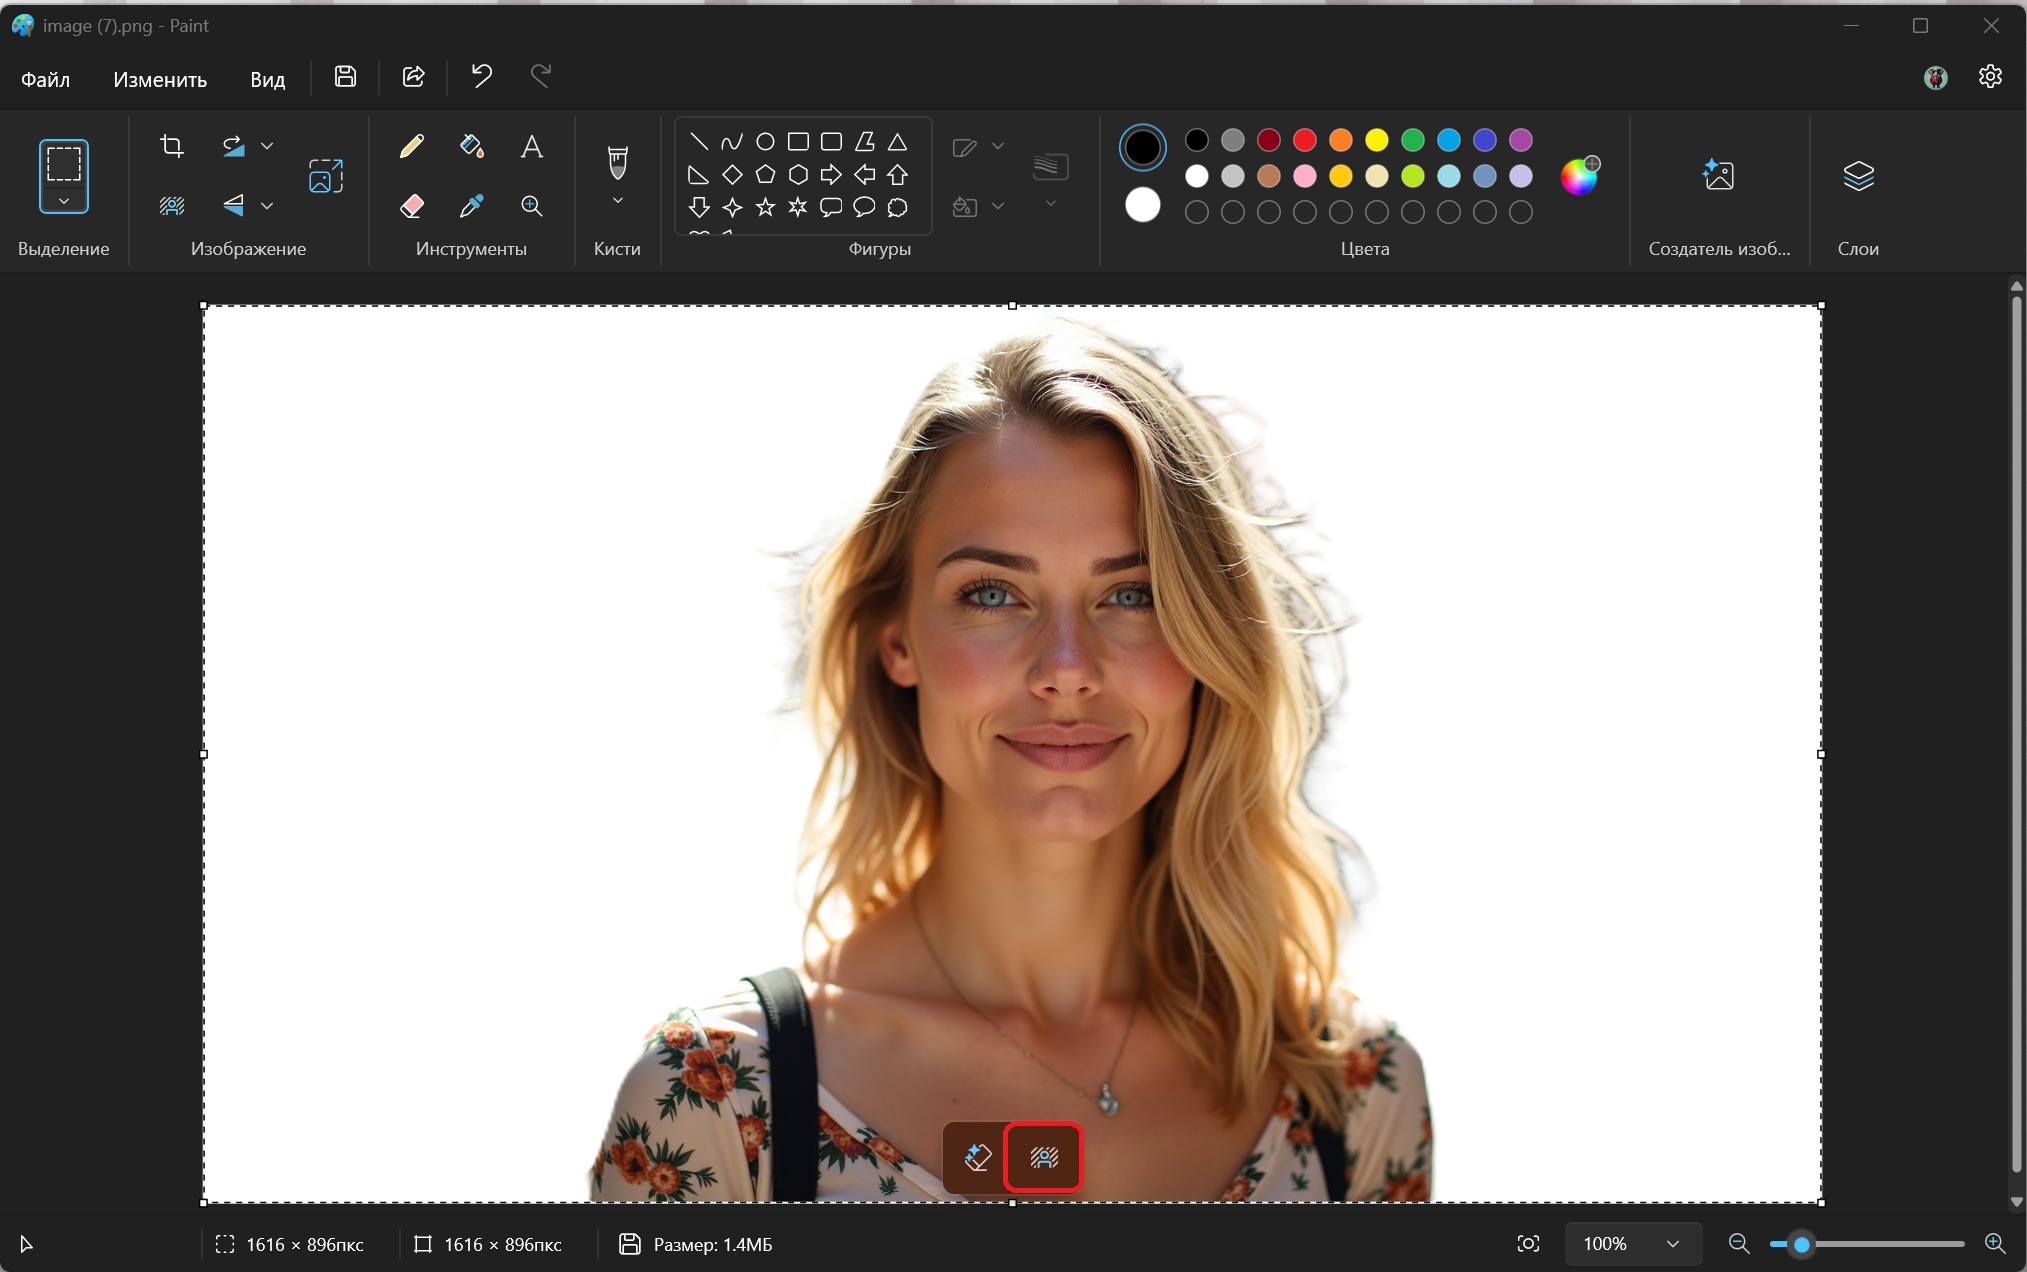This screenshot has height=1272, width=2027.
Task: Click generative erase button on canvas
Action: click(x=977, y=1157)
